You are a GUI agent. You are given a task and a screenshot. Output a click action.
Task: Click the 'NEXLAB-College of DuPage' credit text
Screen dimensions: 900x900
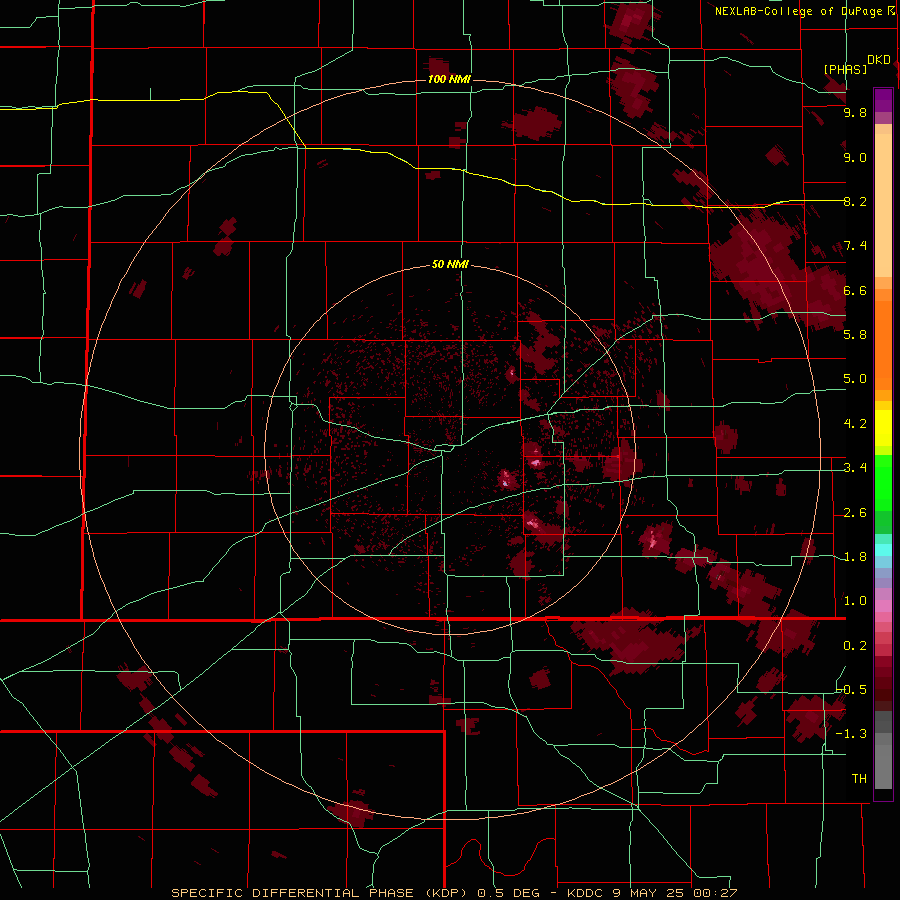click(800, 11)
